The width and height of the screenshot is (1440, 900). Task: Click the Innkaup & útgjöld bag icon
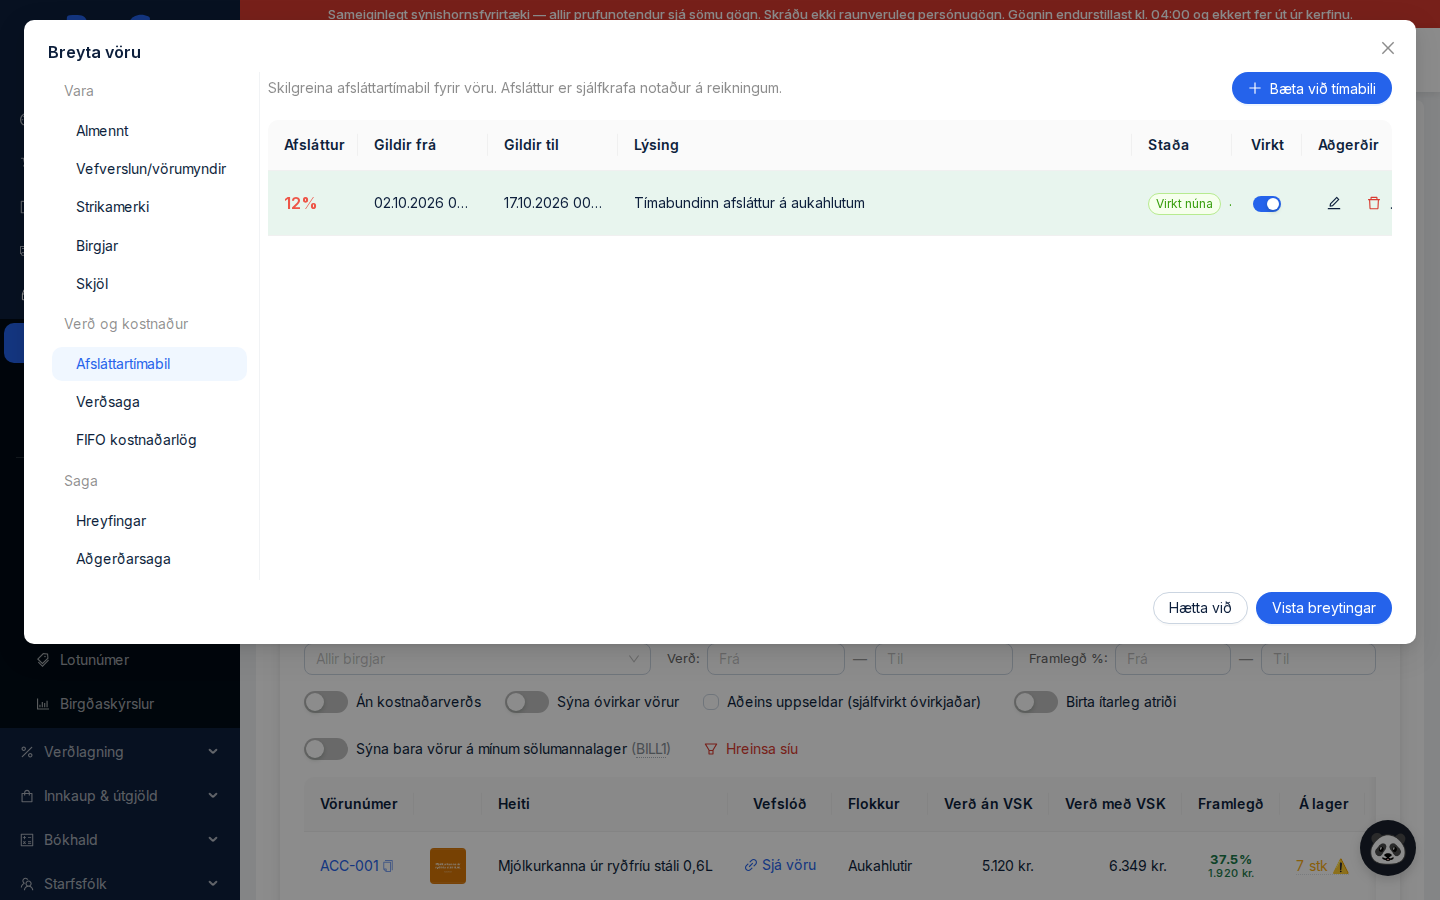(27, 796)
